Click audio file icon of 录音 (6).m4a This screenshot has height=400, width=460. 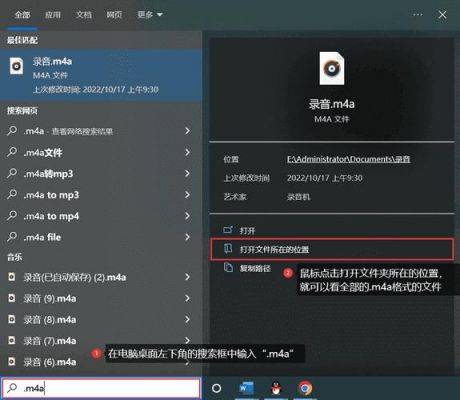[x=12, y=362]
